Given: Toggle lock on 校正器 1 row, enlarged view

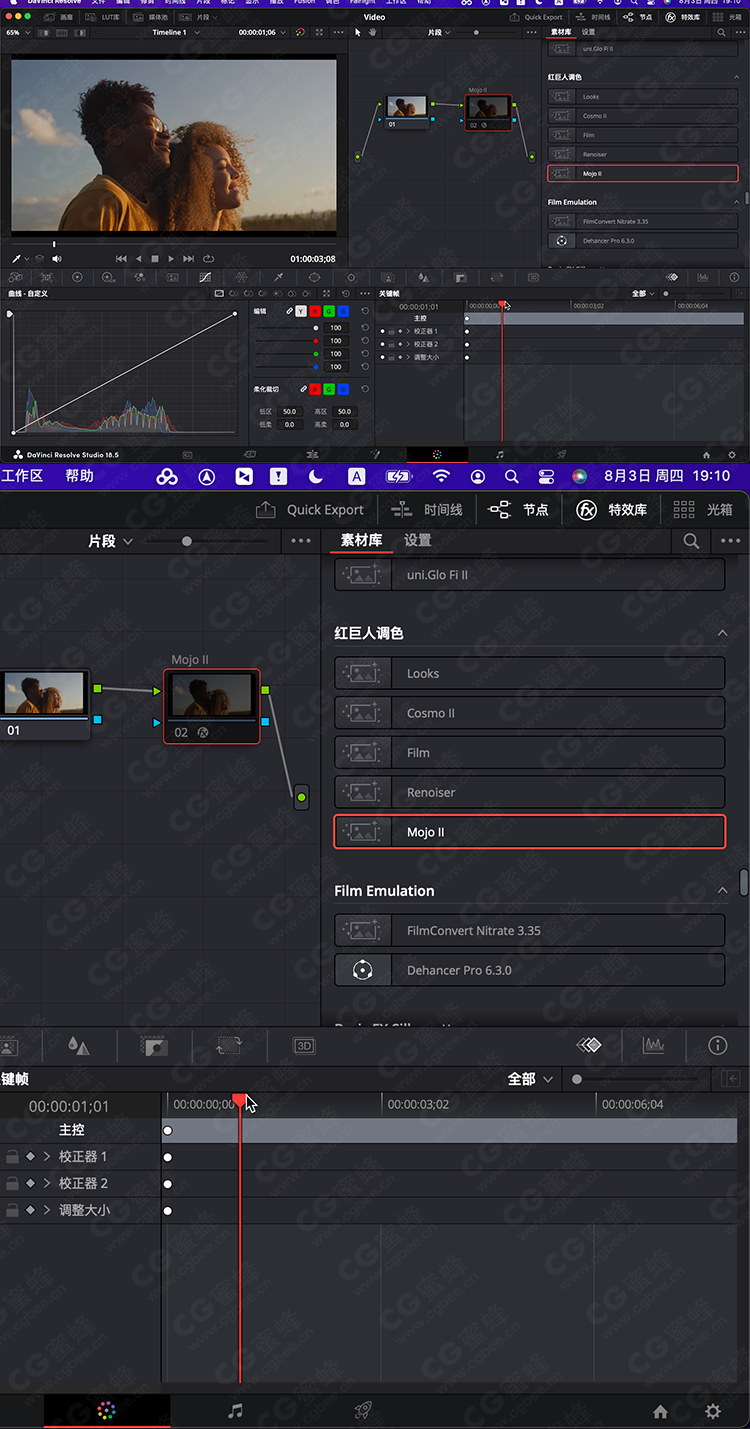Looking at the screenshot, I should tap(12, 1157).
